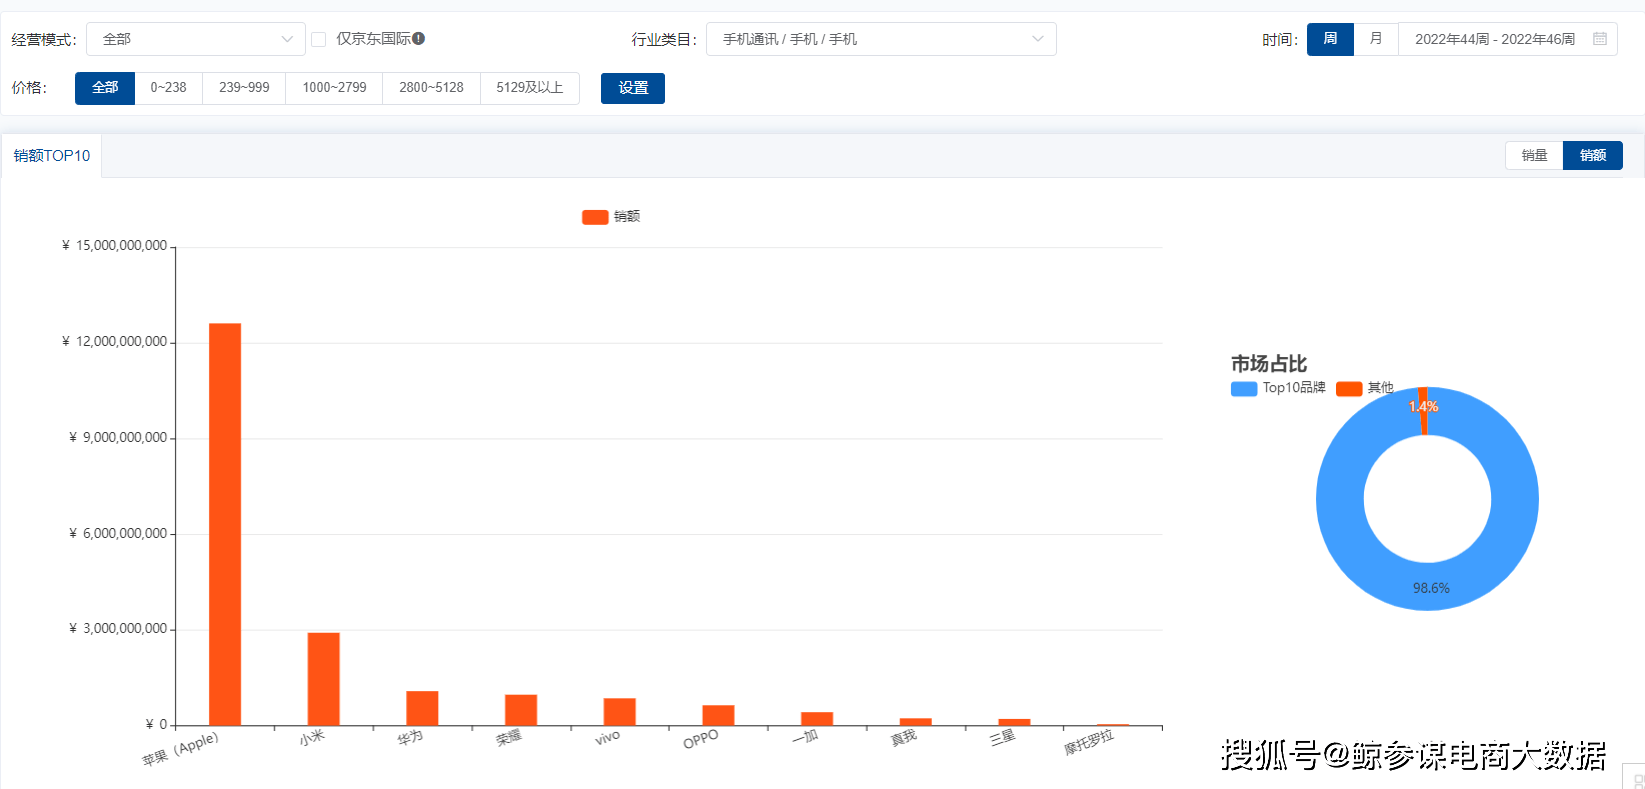Choose price range 5129及以上
1645x789 pixels.
[530, 88]
